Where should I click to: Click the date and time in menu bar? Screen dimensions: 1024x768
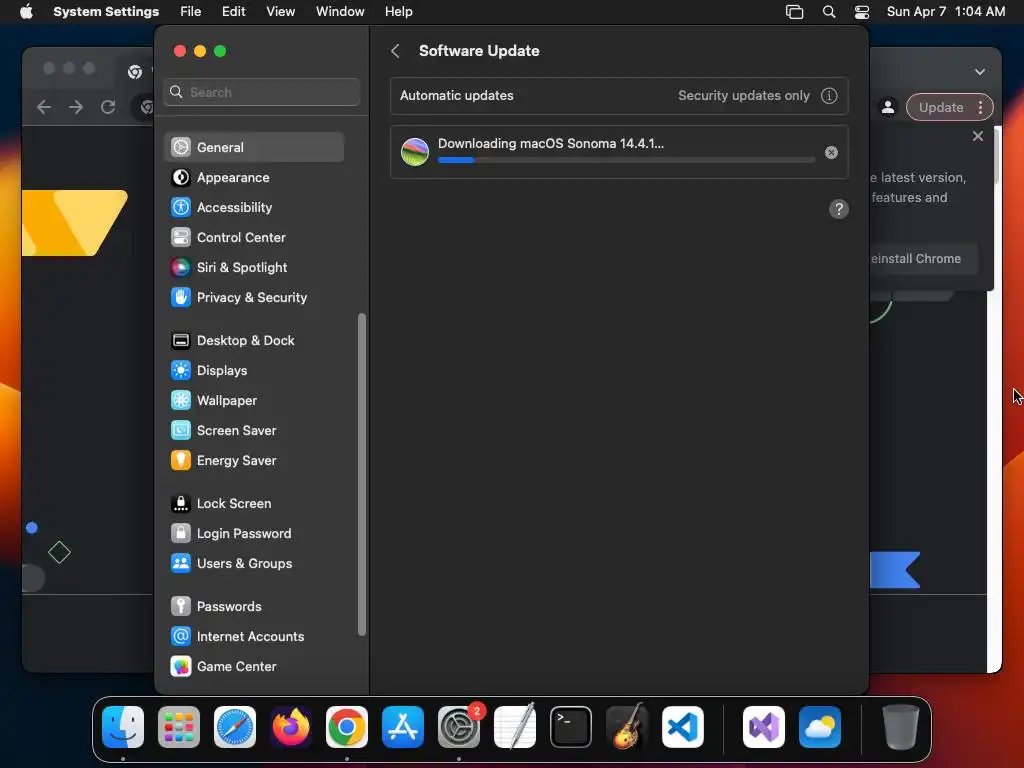click(946, 12)
